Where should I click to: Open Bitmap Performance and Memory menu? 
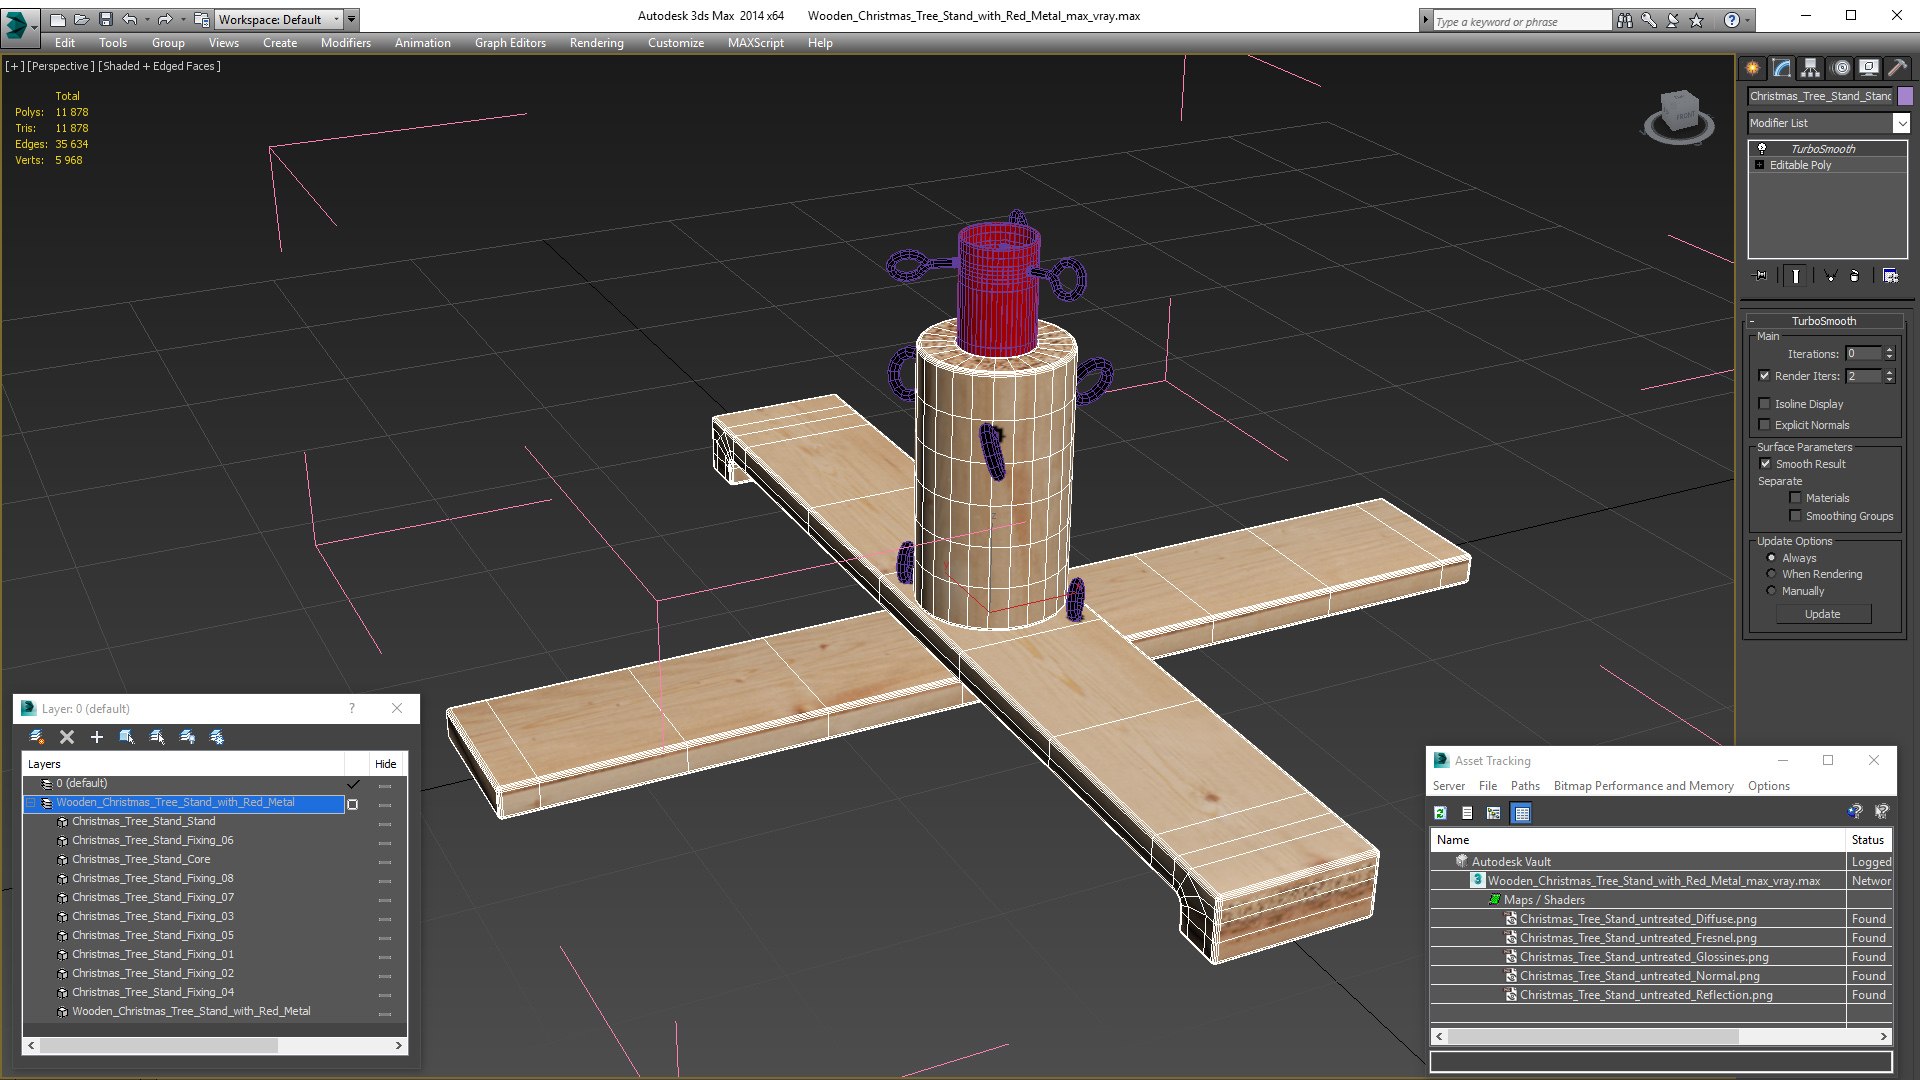pos(1643,786)
